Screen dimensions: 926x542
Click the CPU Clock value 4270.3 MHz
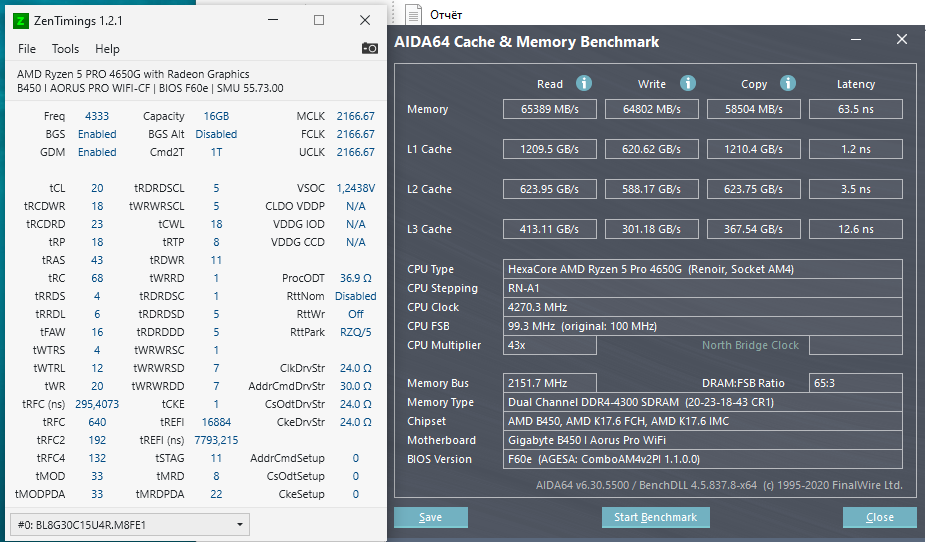click(x=703, y=307)
